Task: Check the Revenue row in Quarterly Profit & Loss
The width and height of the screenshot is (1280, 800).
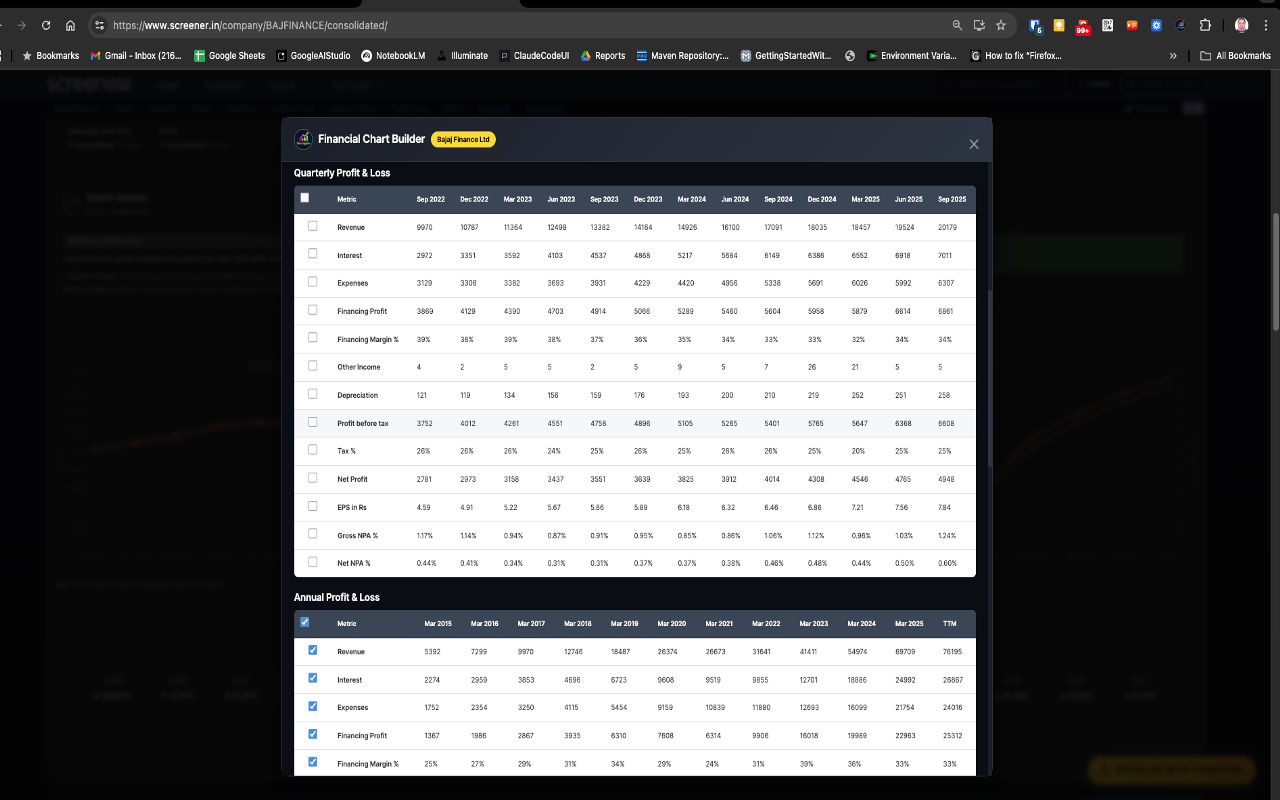Action: tap(312, 227)
